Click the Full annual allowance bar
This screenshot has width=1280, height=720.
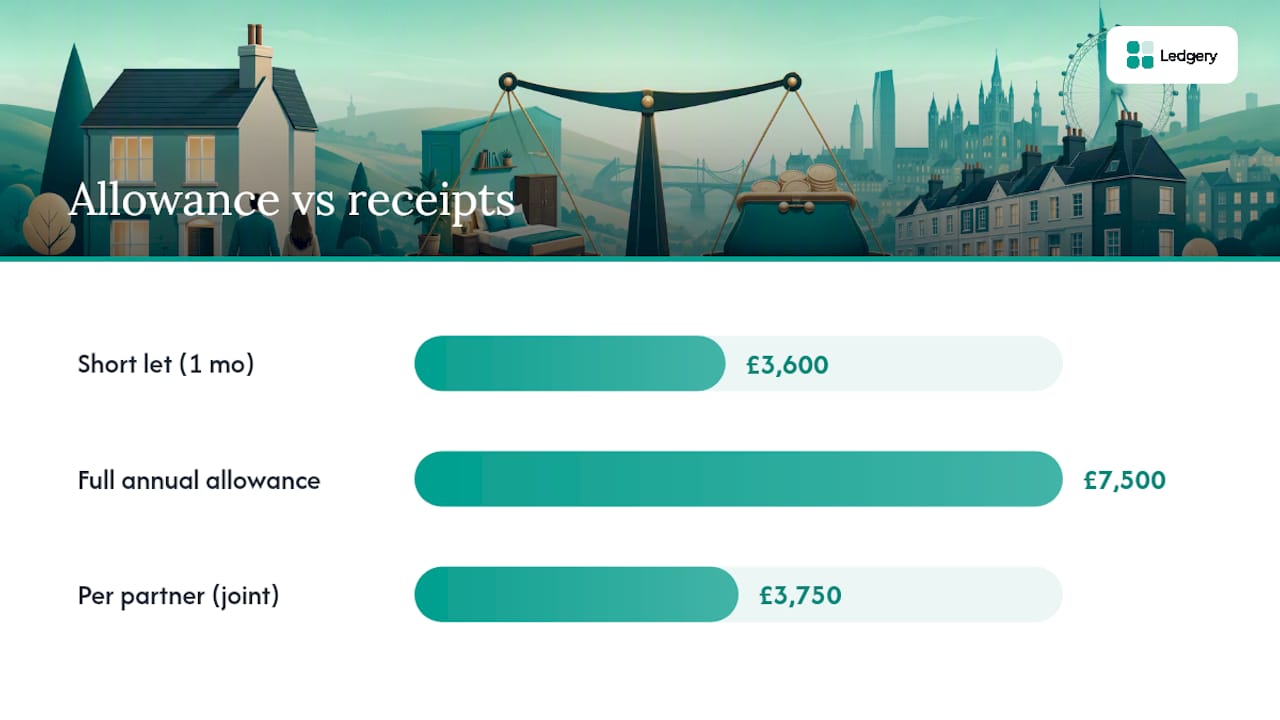point(738,479)
